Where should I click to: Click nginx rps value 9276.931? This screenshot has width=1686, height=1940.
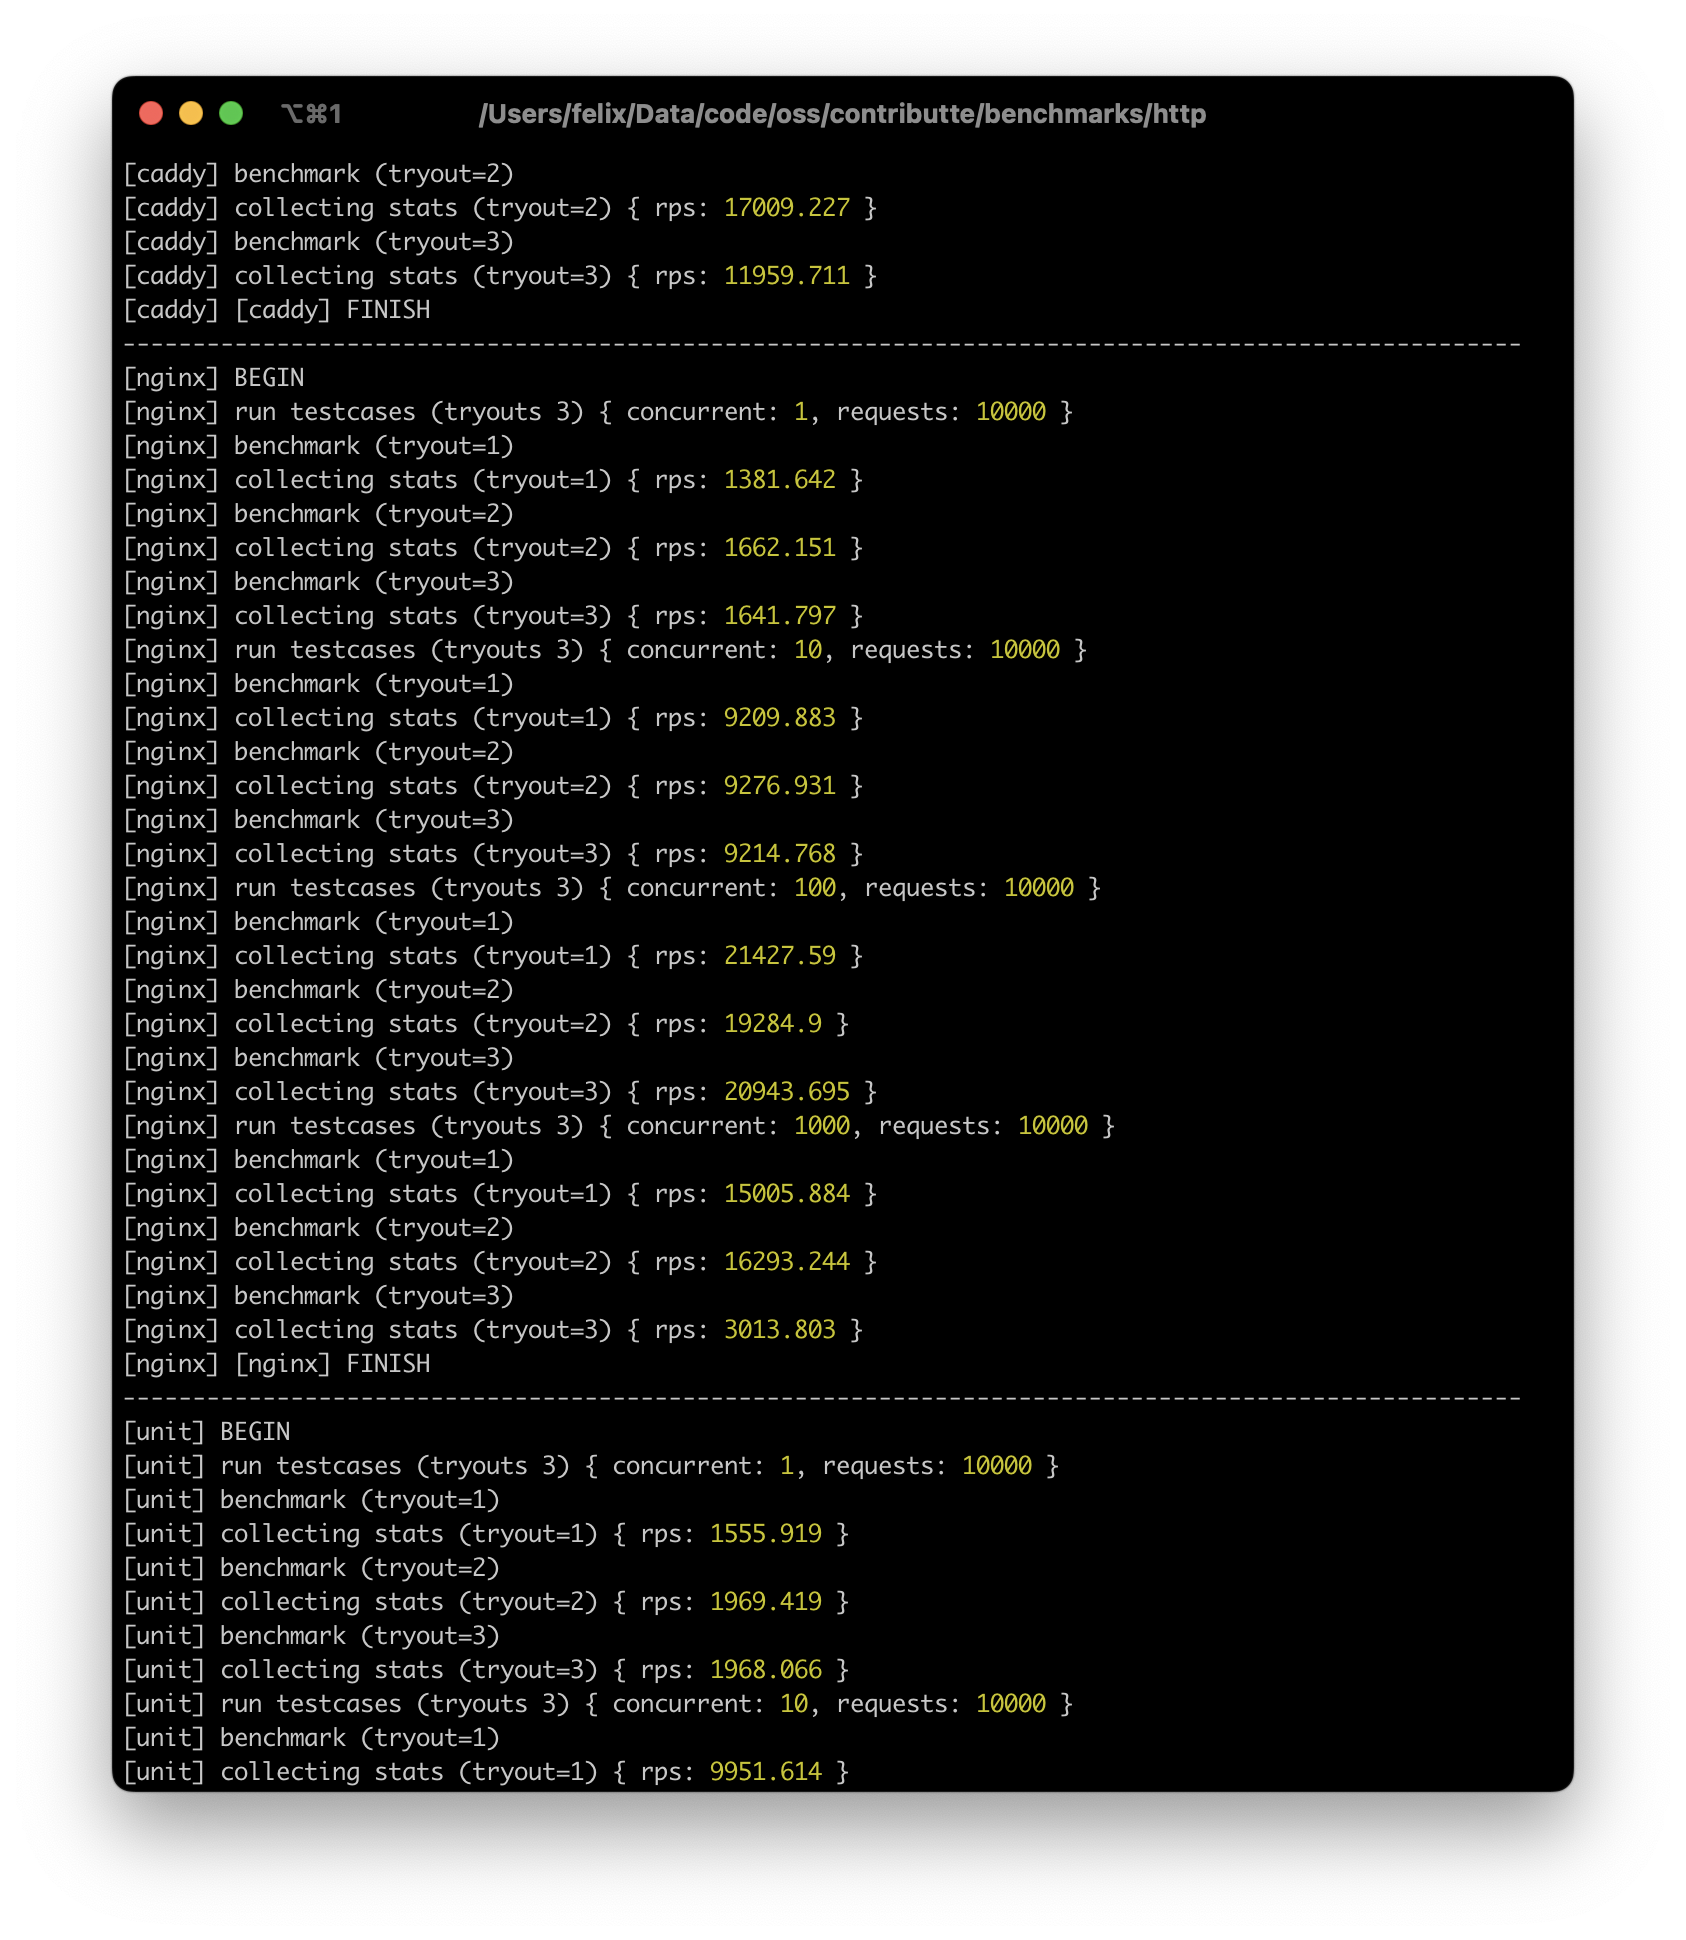pos(779,786)
